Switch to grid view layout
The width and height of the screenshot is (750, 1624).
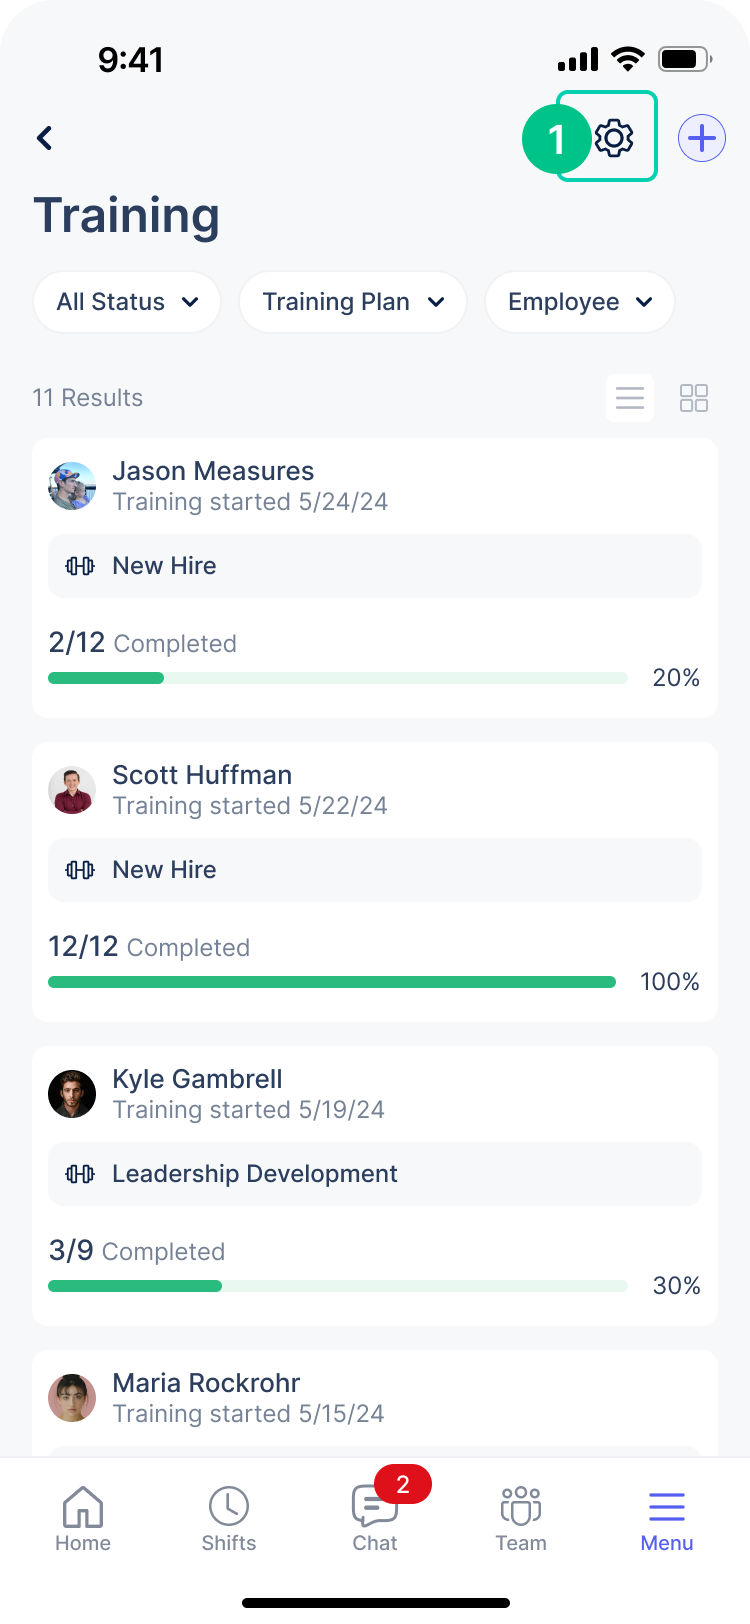coord(694,398)
